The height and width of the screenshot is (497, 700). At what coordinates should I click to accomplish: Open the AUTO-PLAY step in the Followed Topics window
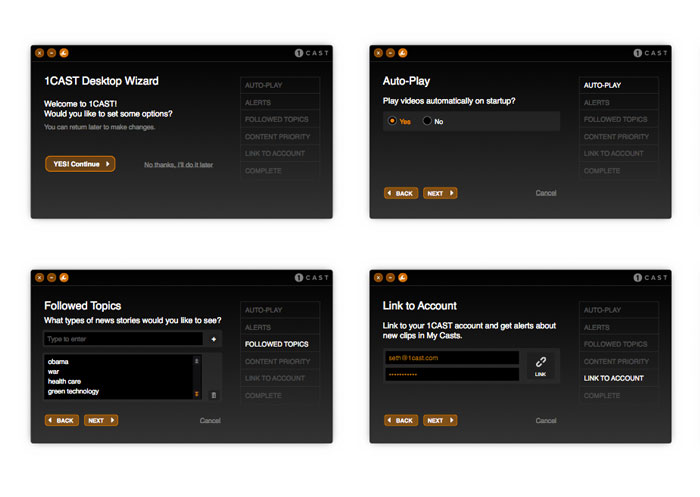pos(280,310)
